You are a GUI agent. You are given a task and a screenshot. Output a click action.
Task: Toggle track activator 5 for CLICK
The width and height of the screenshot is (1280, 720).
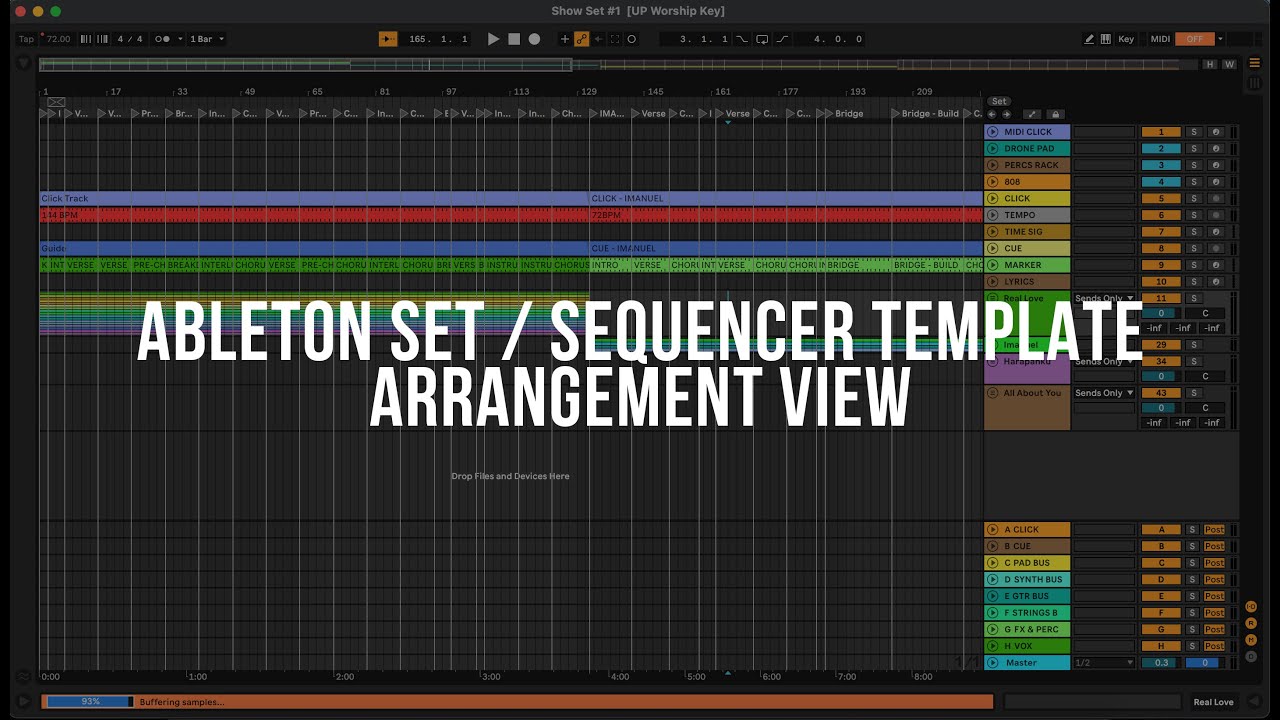(1161, 198)
